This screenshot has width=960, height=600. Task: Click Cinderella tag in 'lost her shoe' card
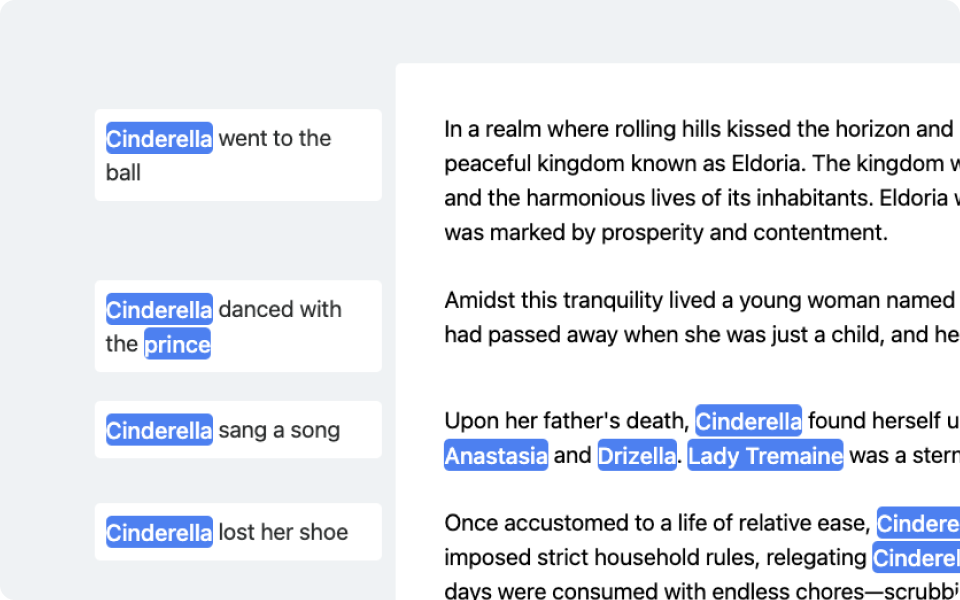[x=159, y=532]
